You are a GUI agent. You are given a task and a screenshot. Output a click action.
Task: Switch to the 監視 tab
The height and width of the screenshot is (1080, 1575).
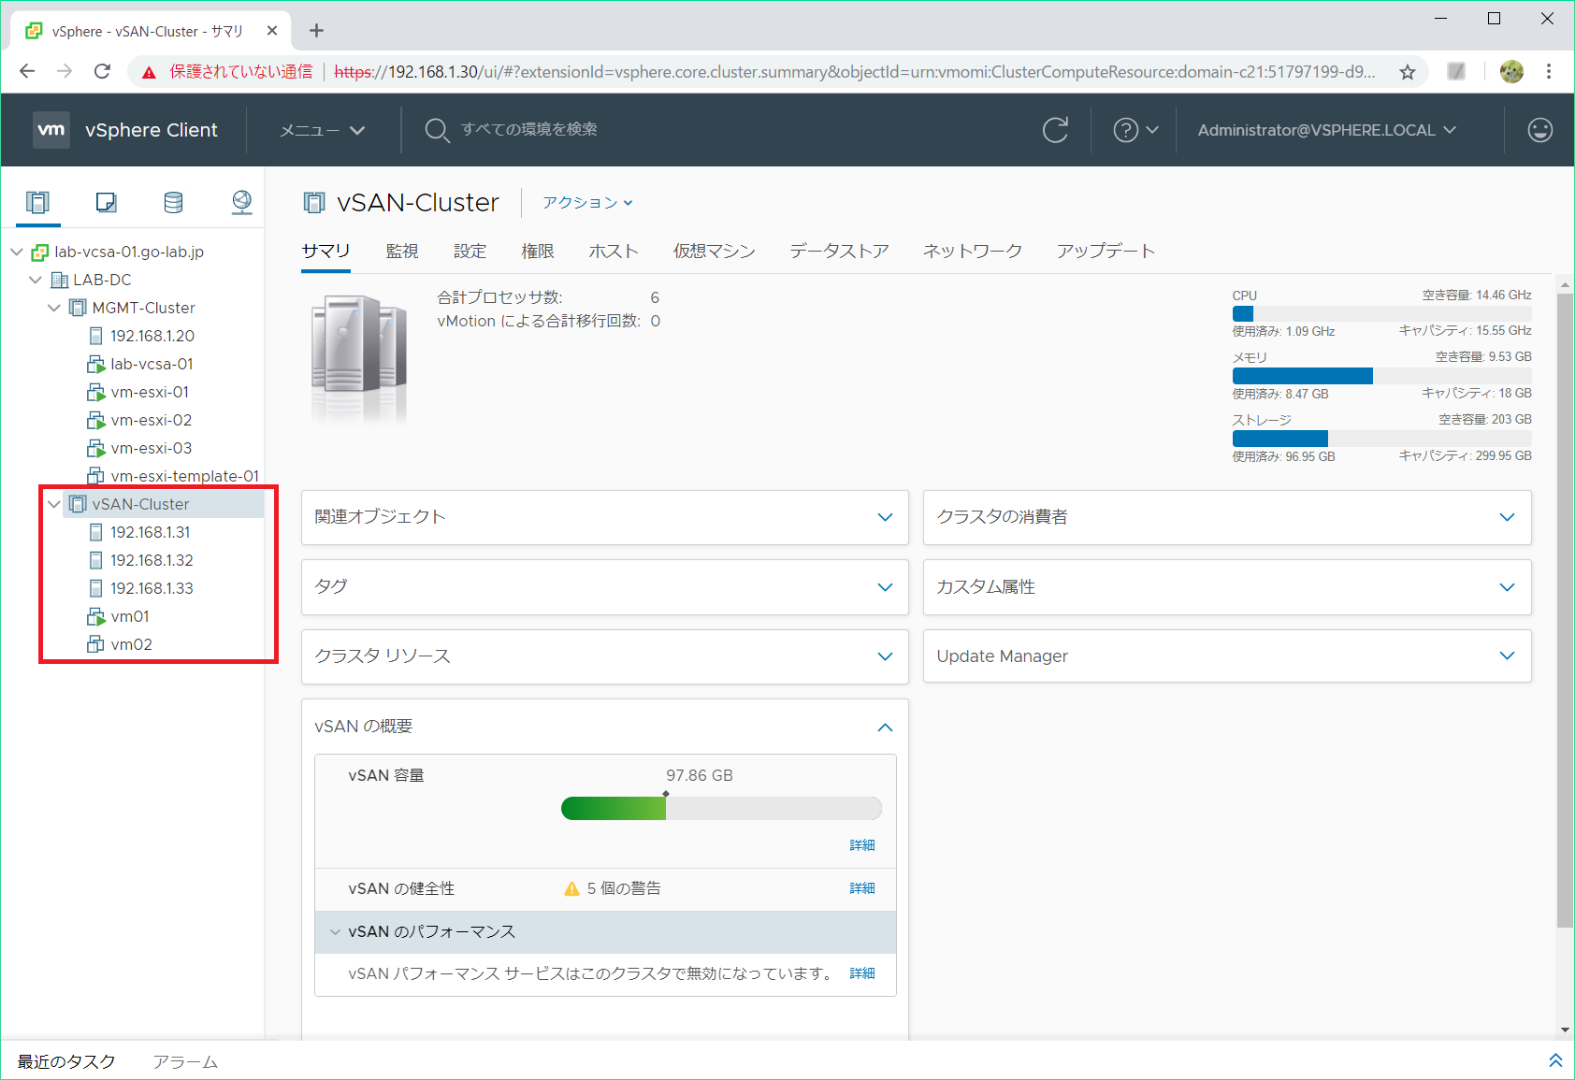coord(402,251)
